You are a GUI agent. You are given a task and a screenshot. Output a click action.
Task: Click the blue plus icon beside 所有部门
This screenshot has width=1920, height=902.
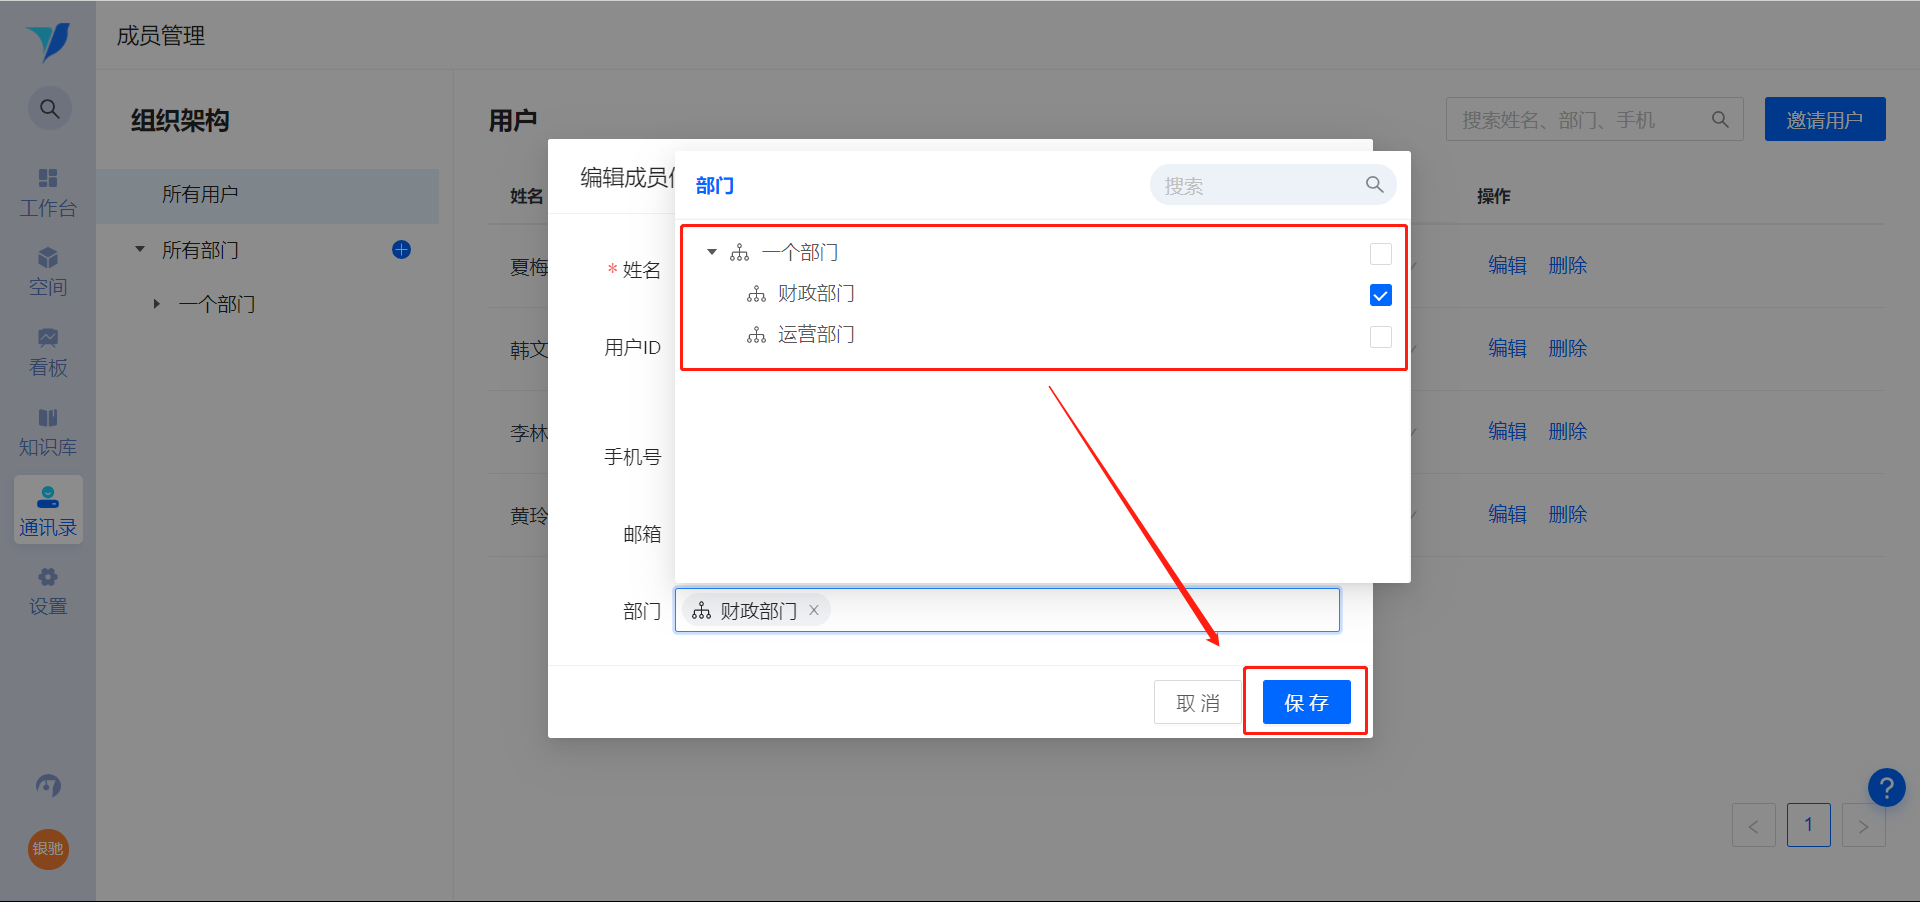[402, 250]
